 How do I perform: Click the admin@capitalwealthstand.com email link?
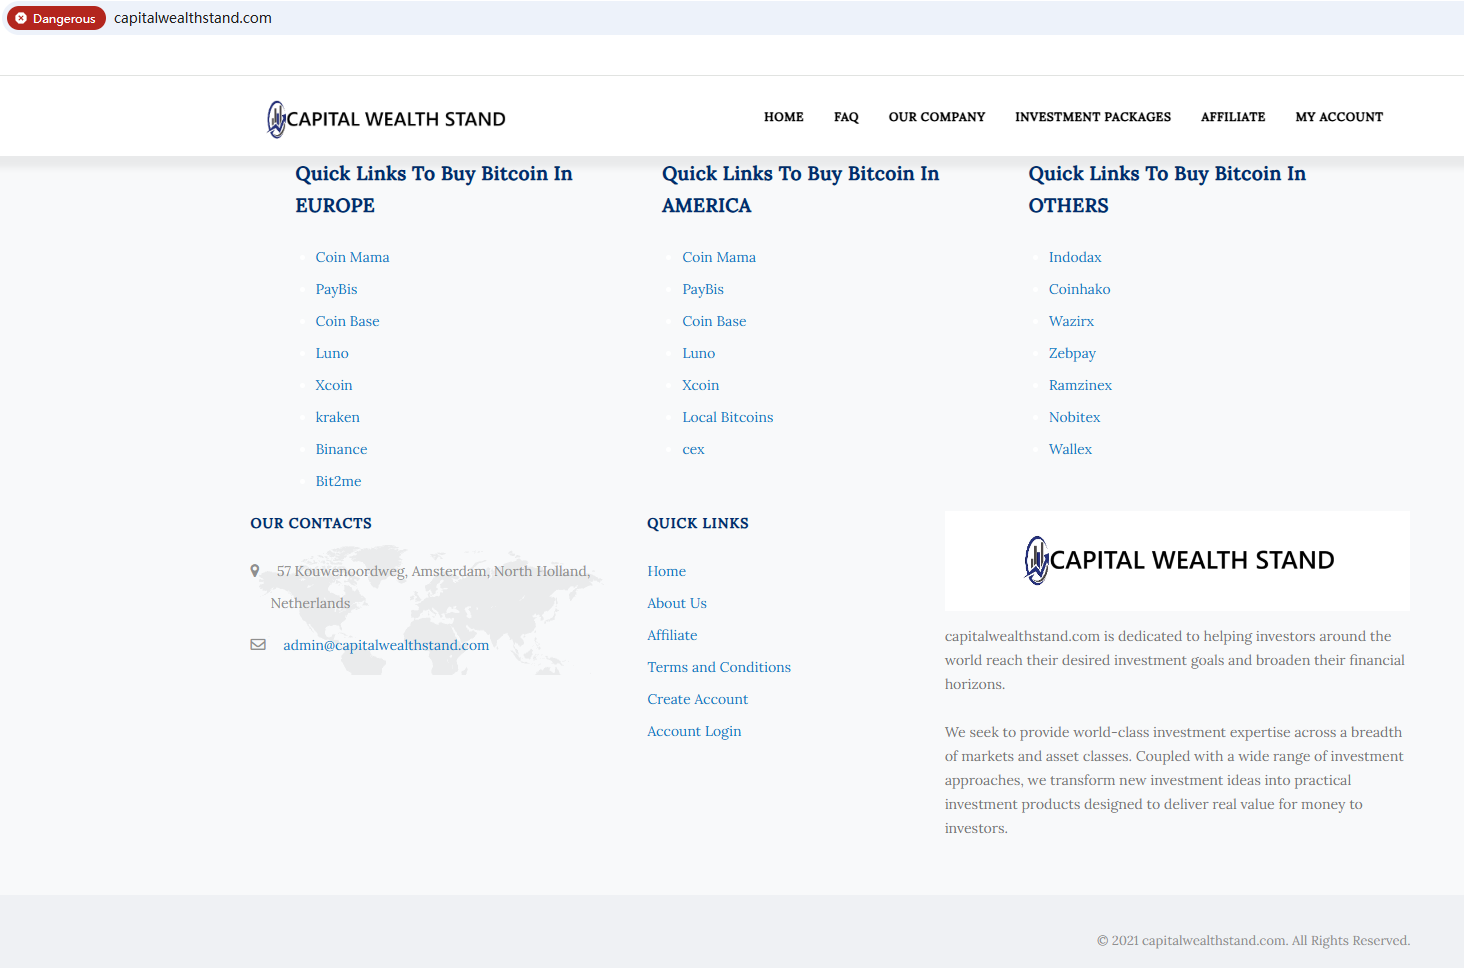[386, 645]
